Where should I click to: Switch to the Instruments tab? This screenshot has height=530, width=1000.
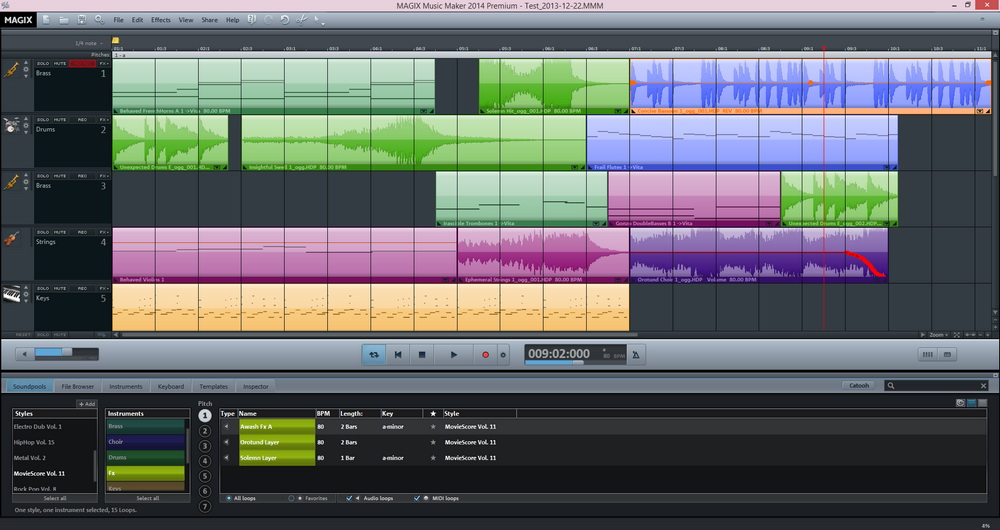click(126, 386)
